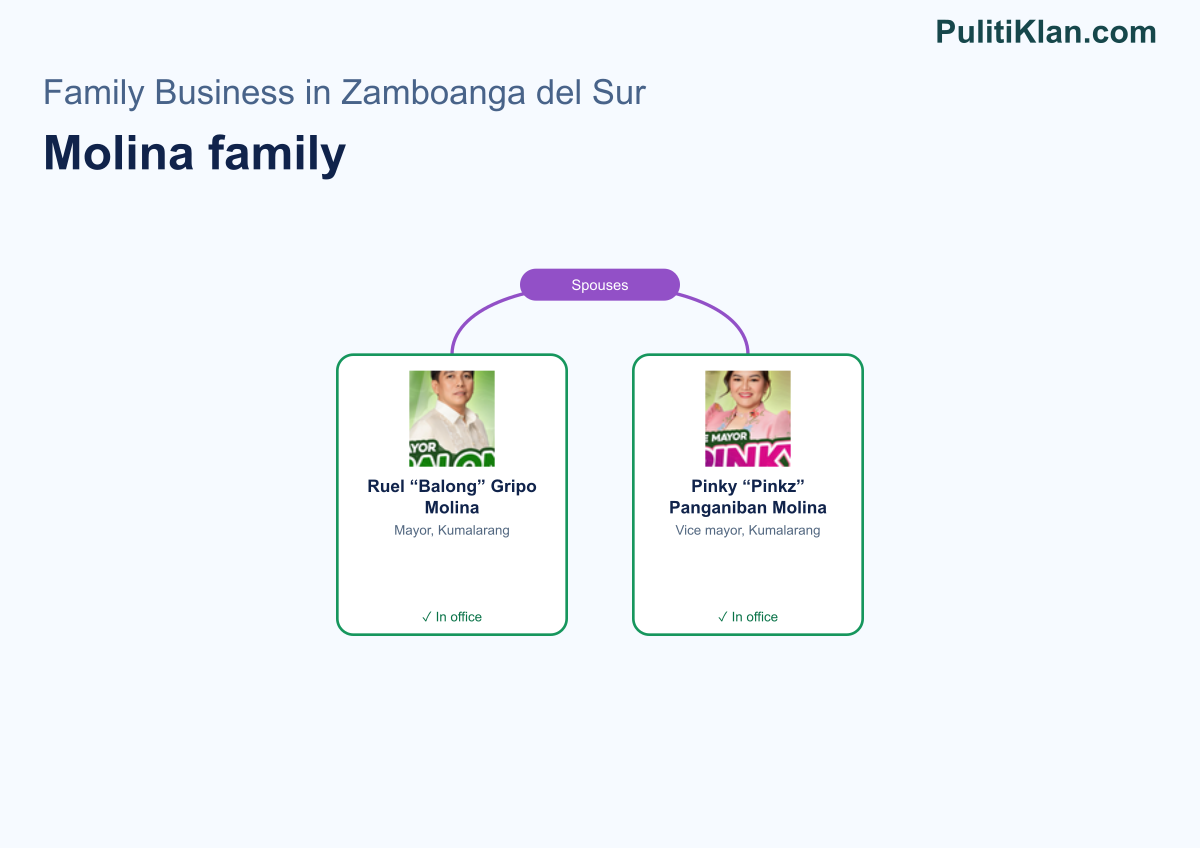The width and height of the screenshot is (1200, 848).
Task: Click the Molina family heading
Action: 195,153
